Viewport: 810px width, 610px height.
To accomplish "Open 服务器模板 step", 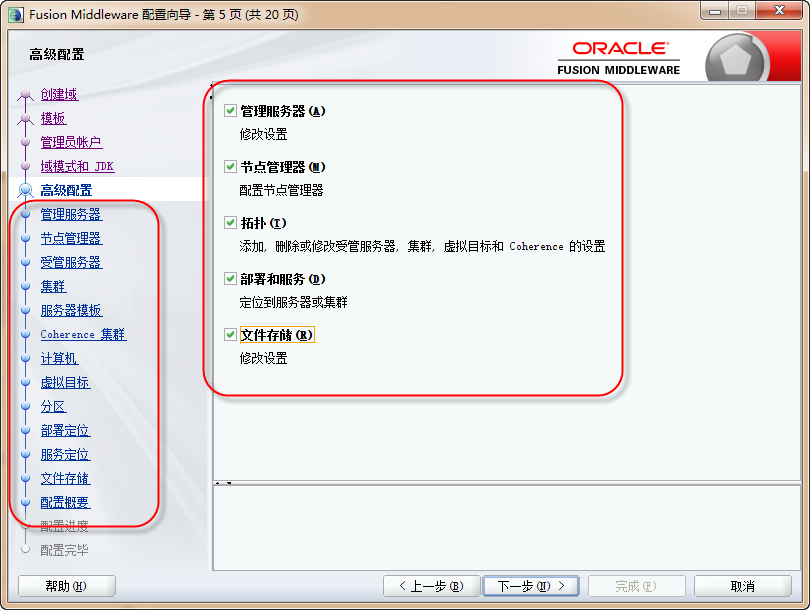I will 71,310.
